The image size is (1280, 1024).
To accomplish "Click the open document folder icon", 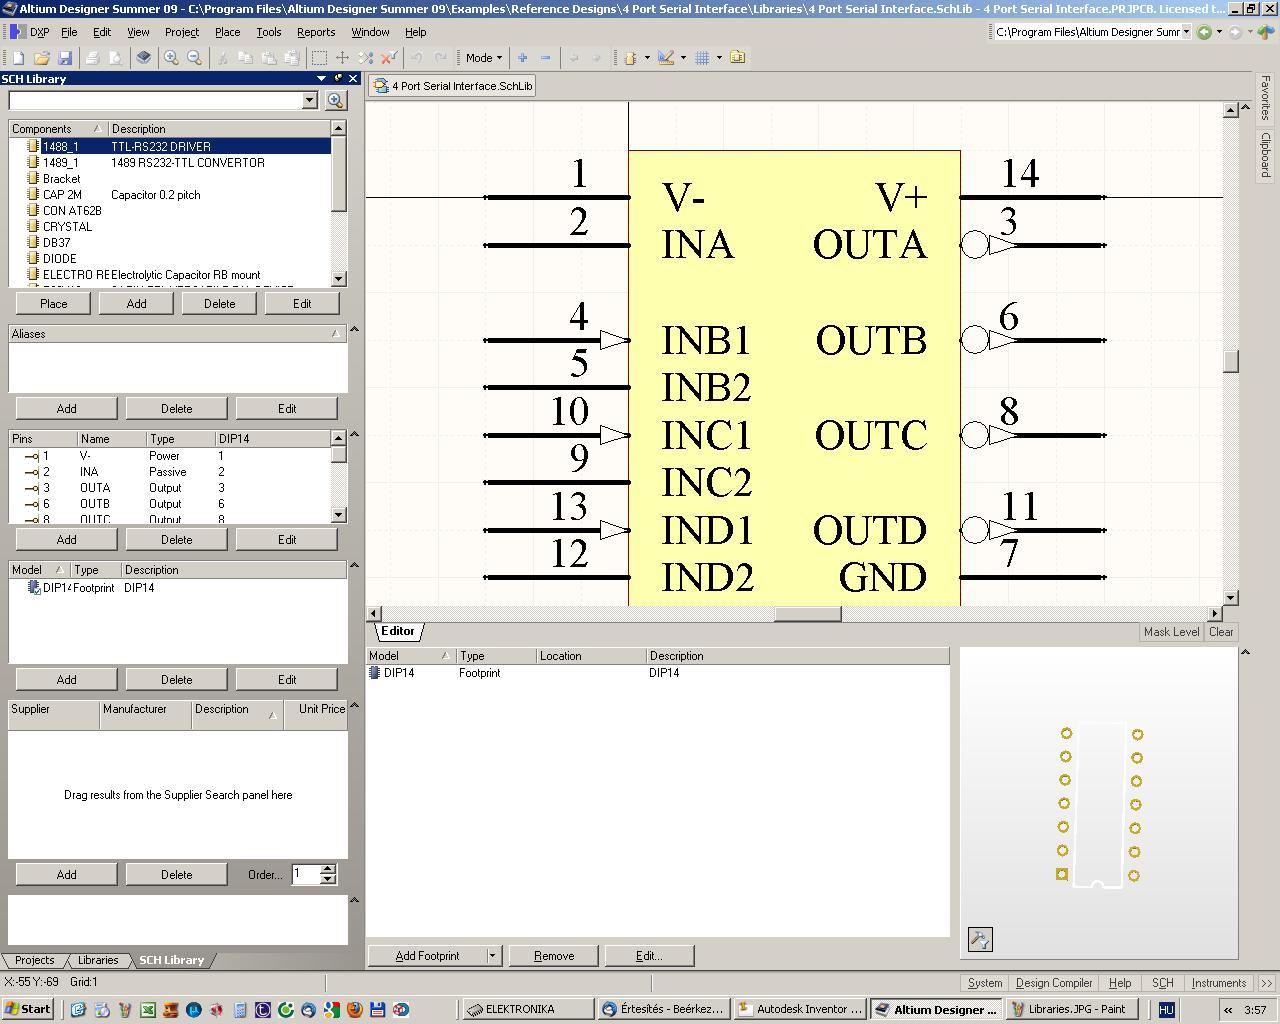I will pos(42,58).
